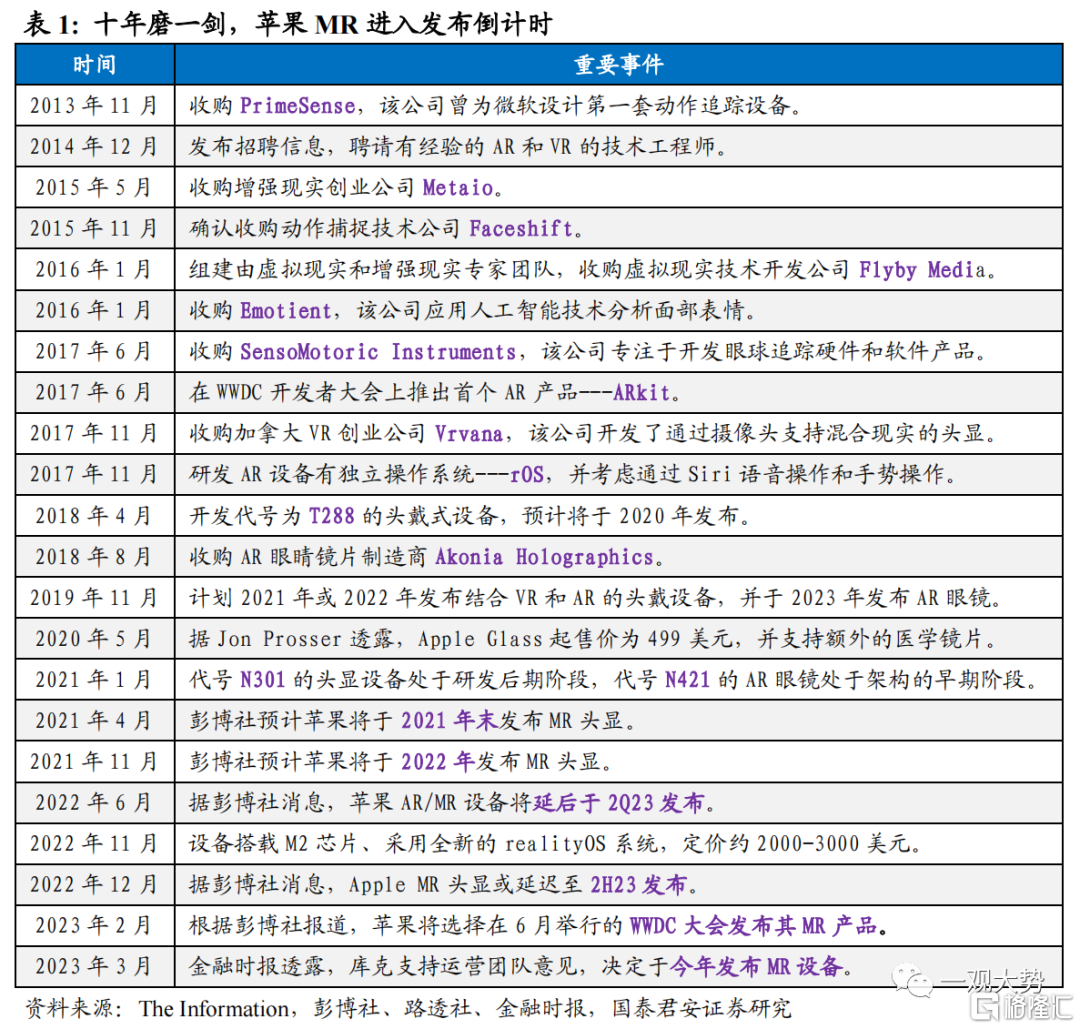Click the purple text 'Metaio'
1080x1029 pixels.
pos(458,187)
